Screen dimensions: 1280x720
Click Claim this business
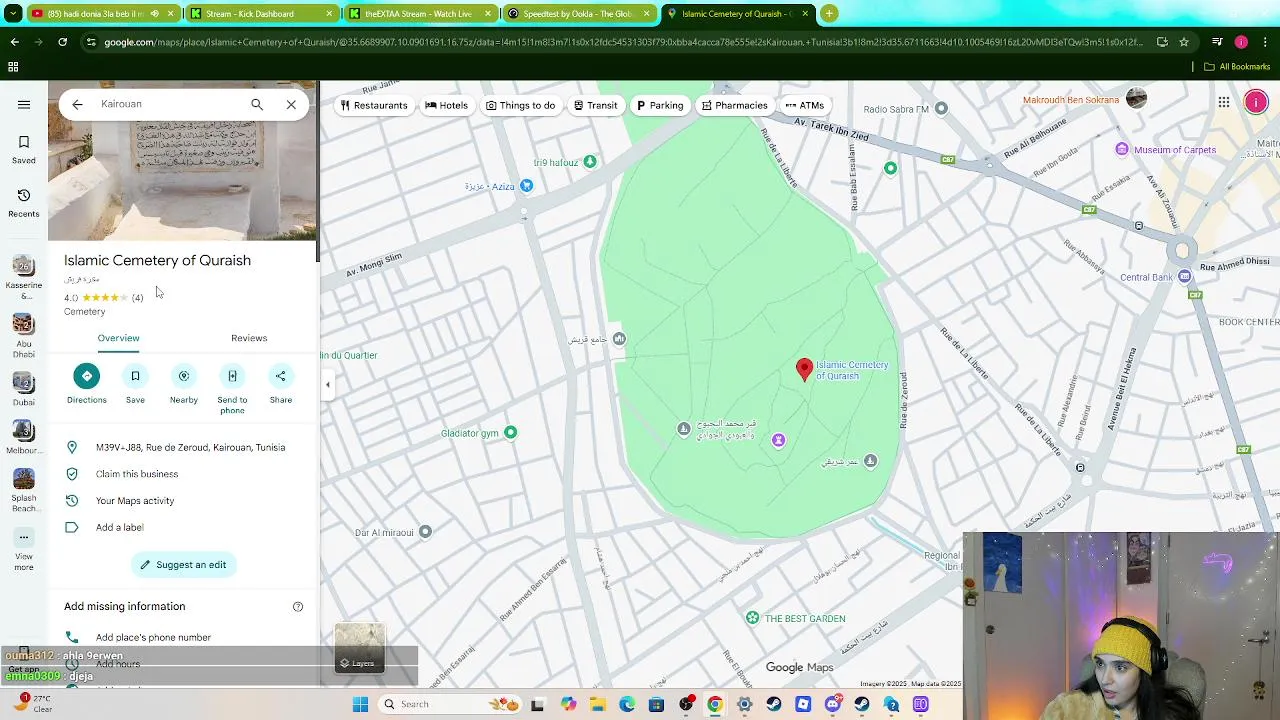tap(184, 474)
